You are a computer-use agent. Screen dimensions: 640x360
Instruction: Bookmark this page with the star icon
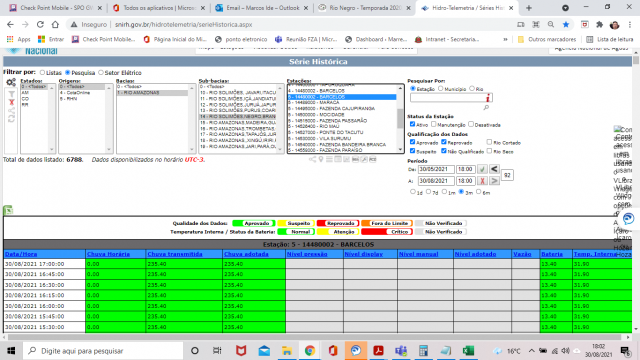click(566, 24)
